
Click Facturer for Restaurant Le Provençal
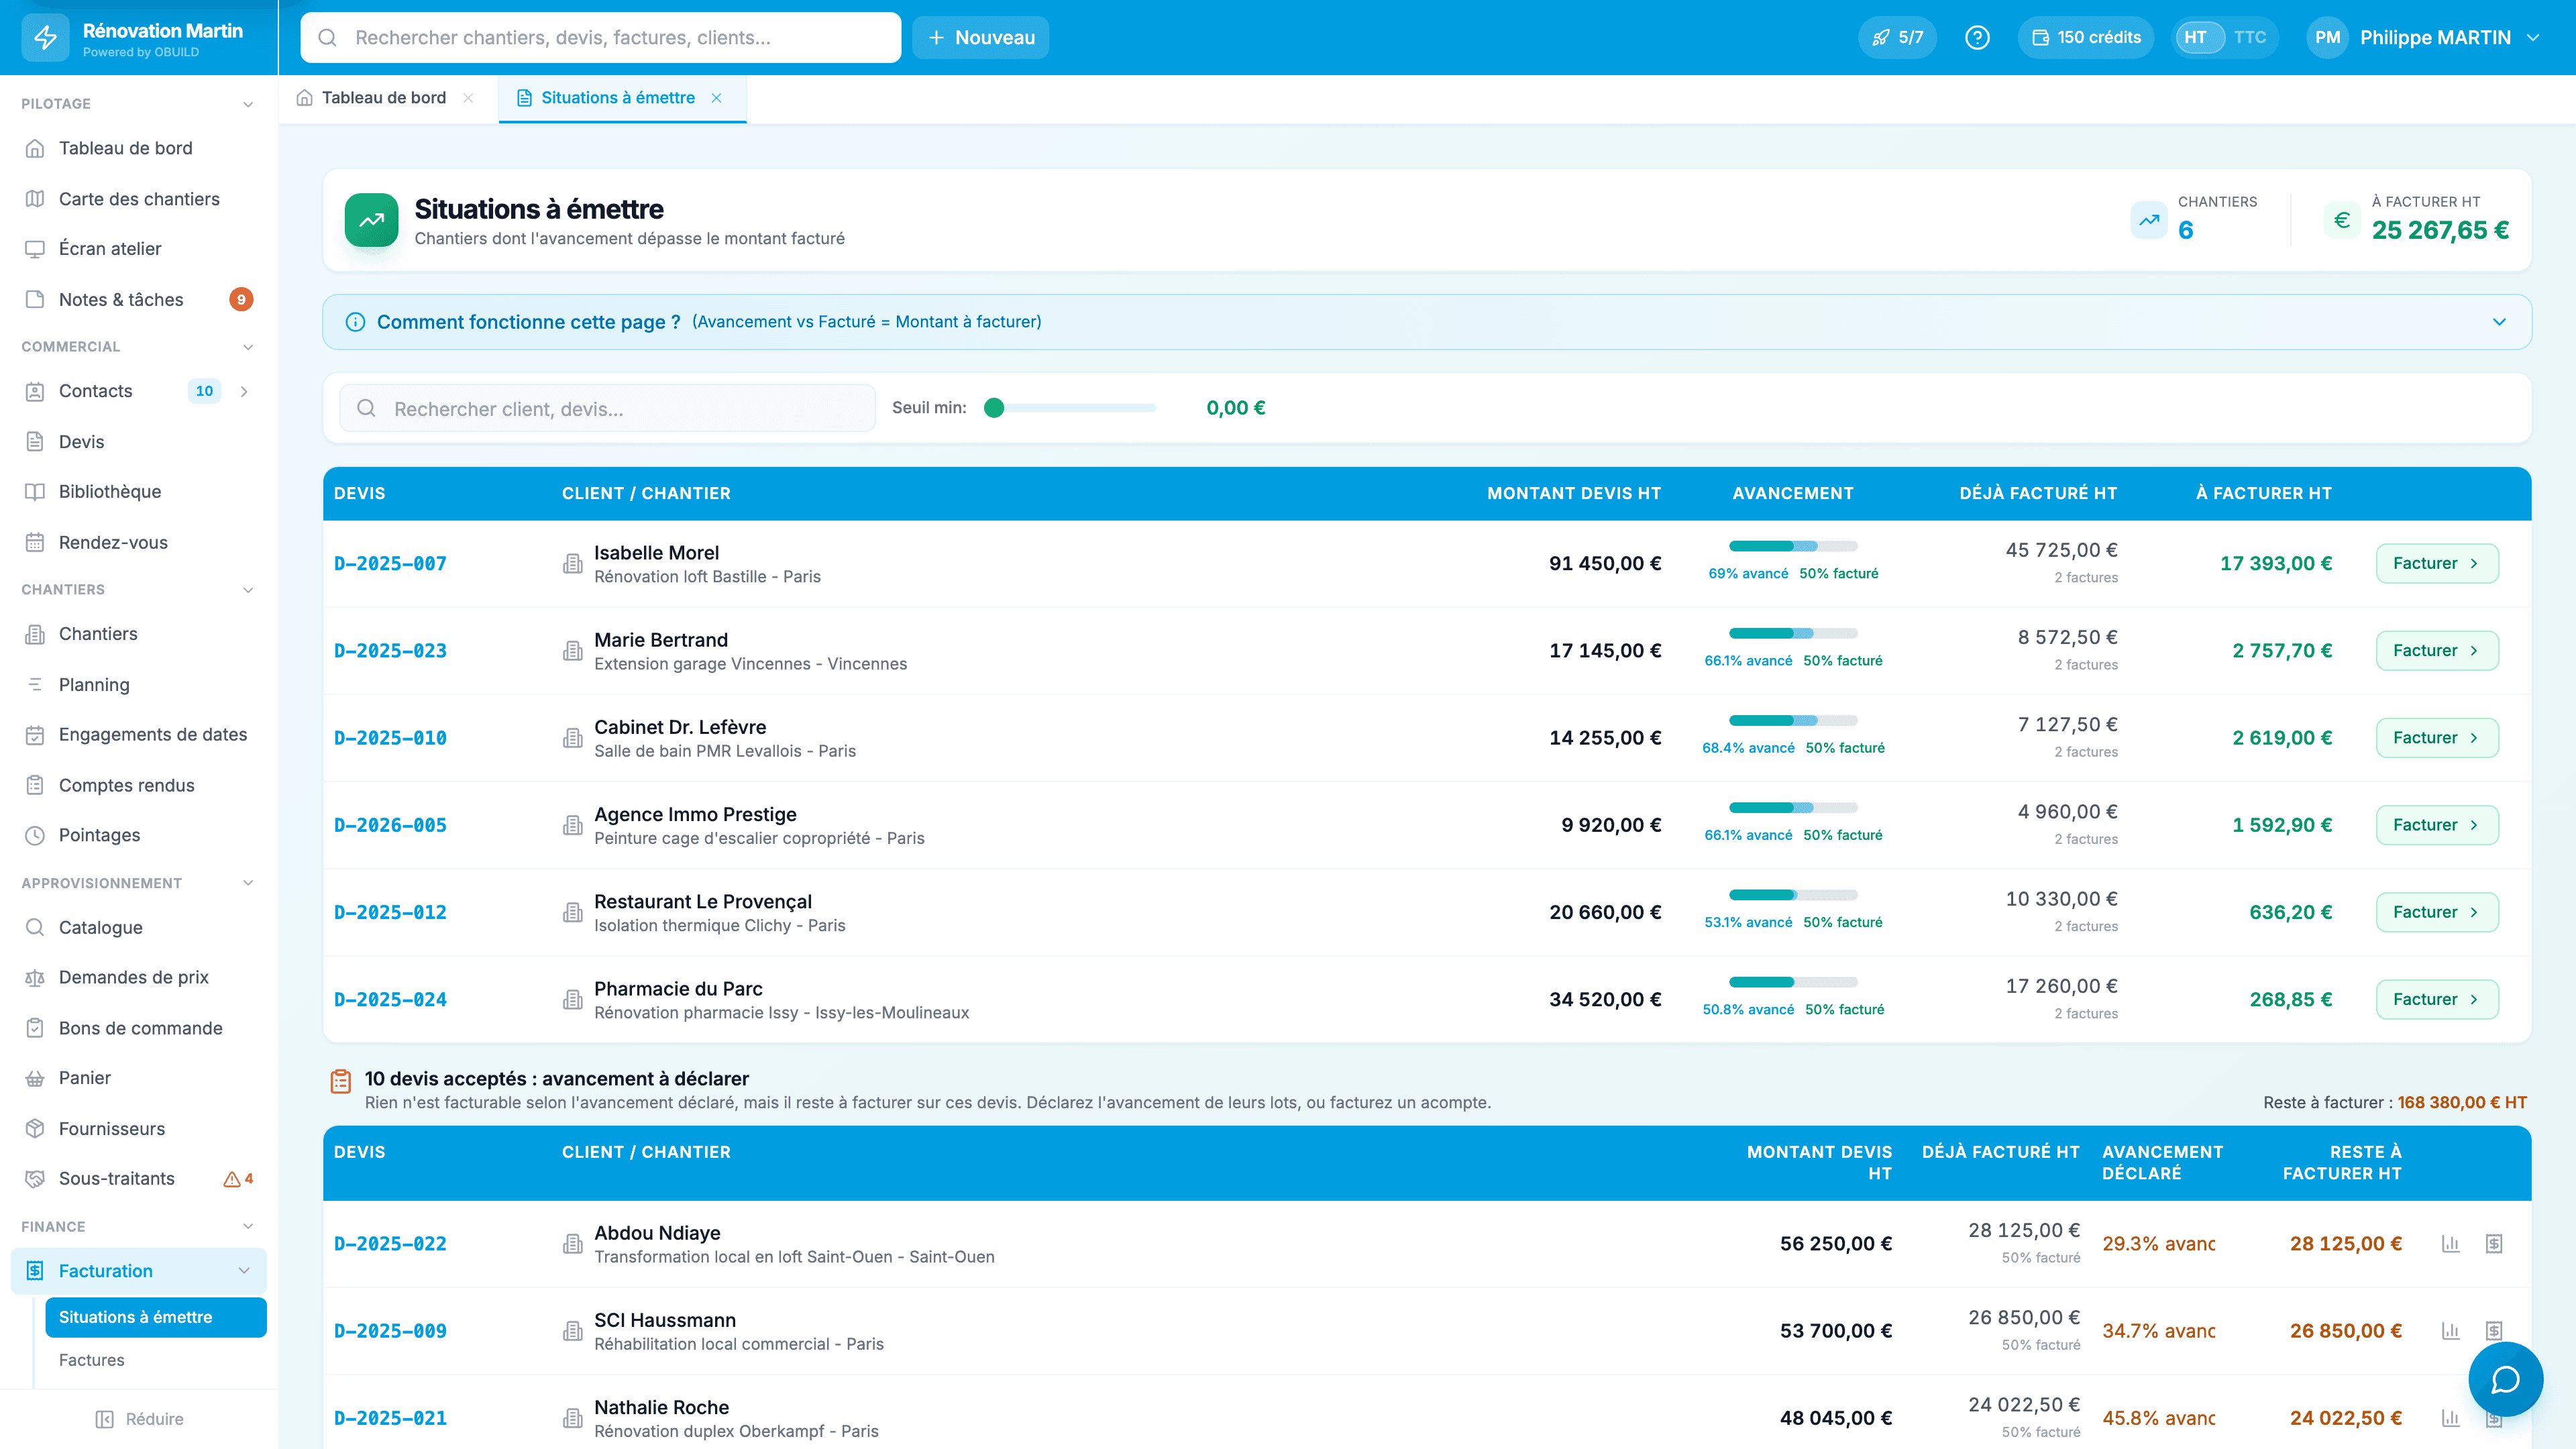tap(2437, 912)
